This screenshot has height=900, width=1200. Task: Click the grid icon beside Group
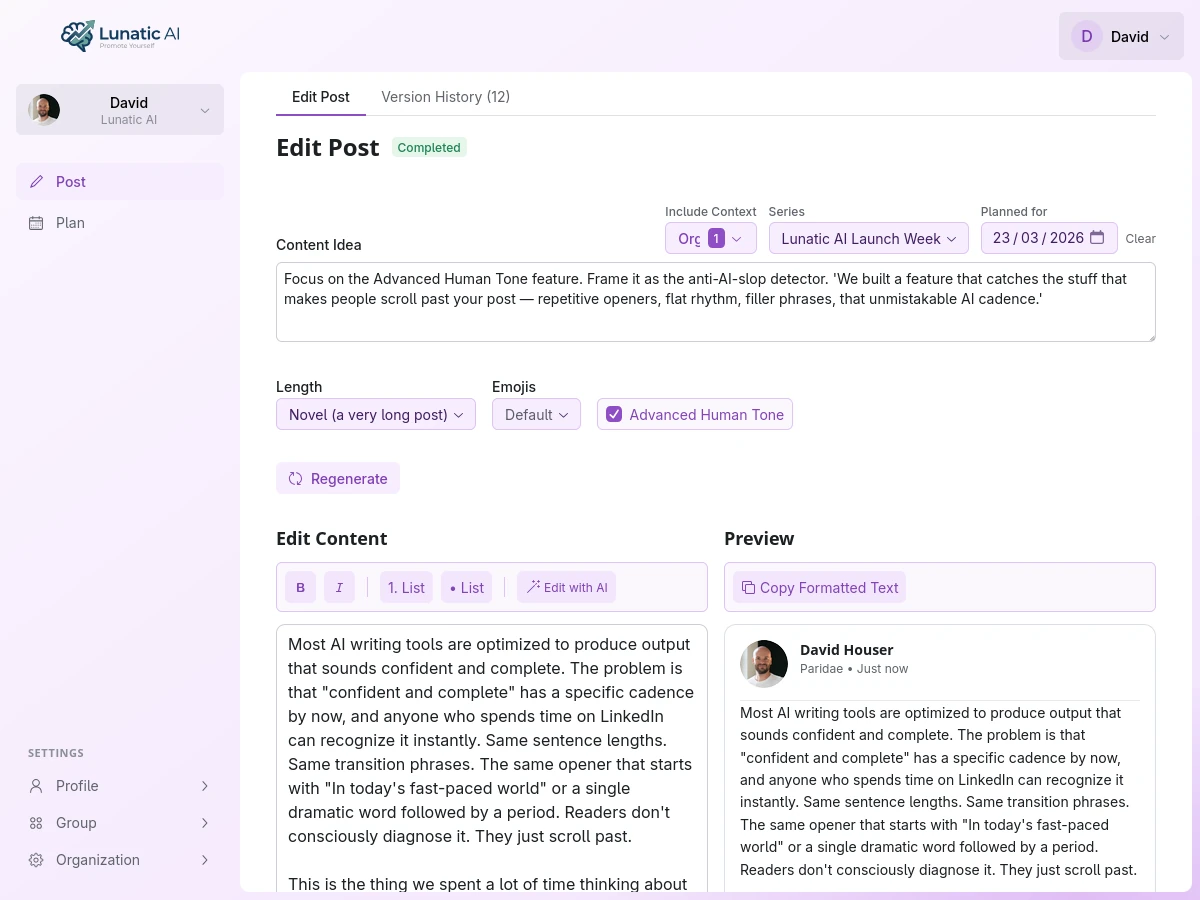pyautogui.click(x=36, y=823)
